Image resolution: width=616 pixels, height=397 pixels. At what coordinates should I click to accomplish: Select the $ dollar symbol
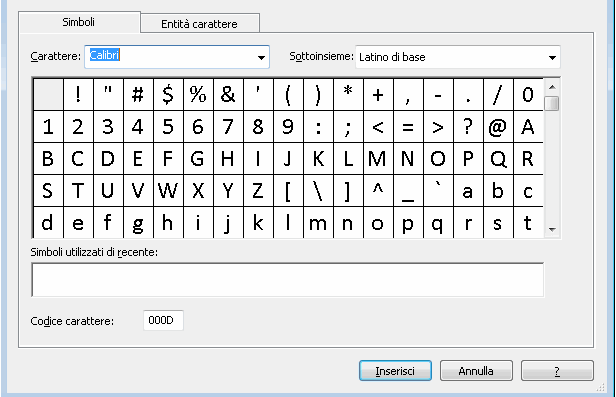(168, 95)
